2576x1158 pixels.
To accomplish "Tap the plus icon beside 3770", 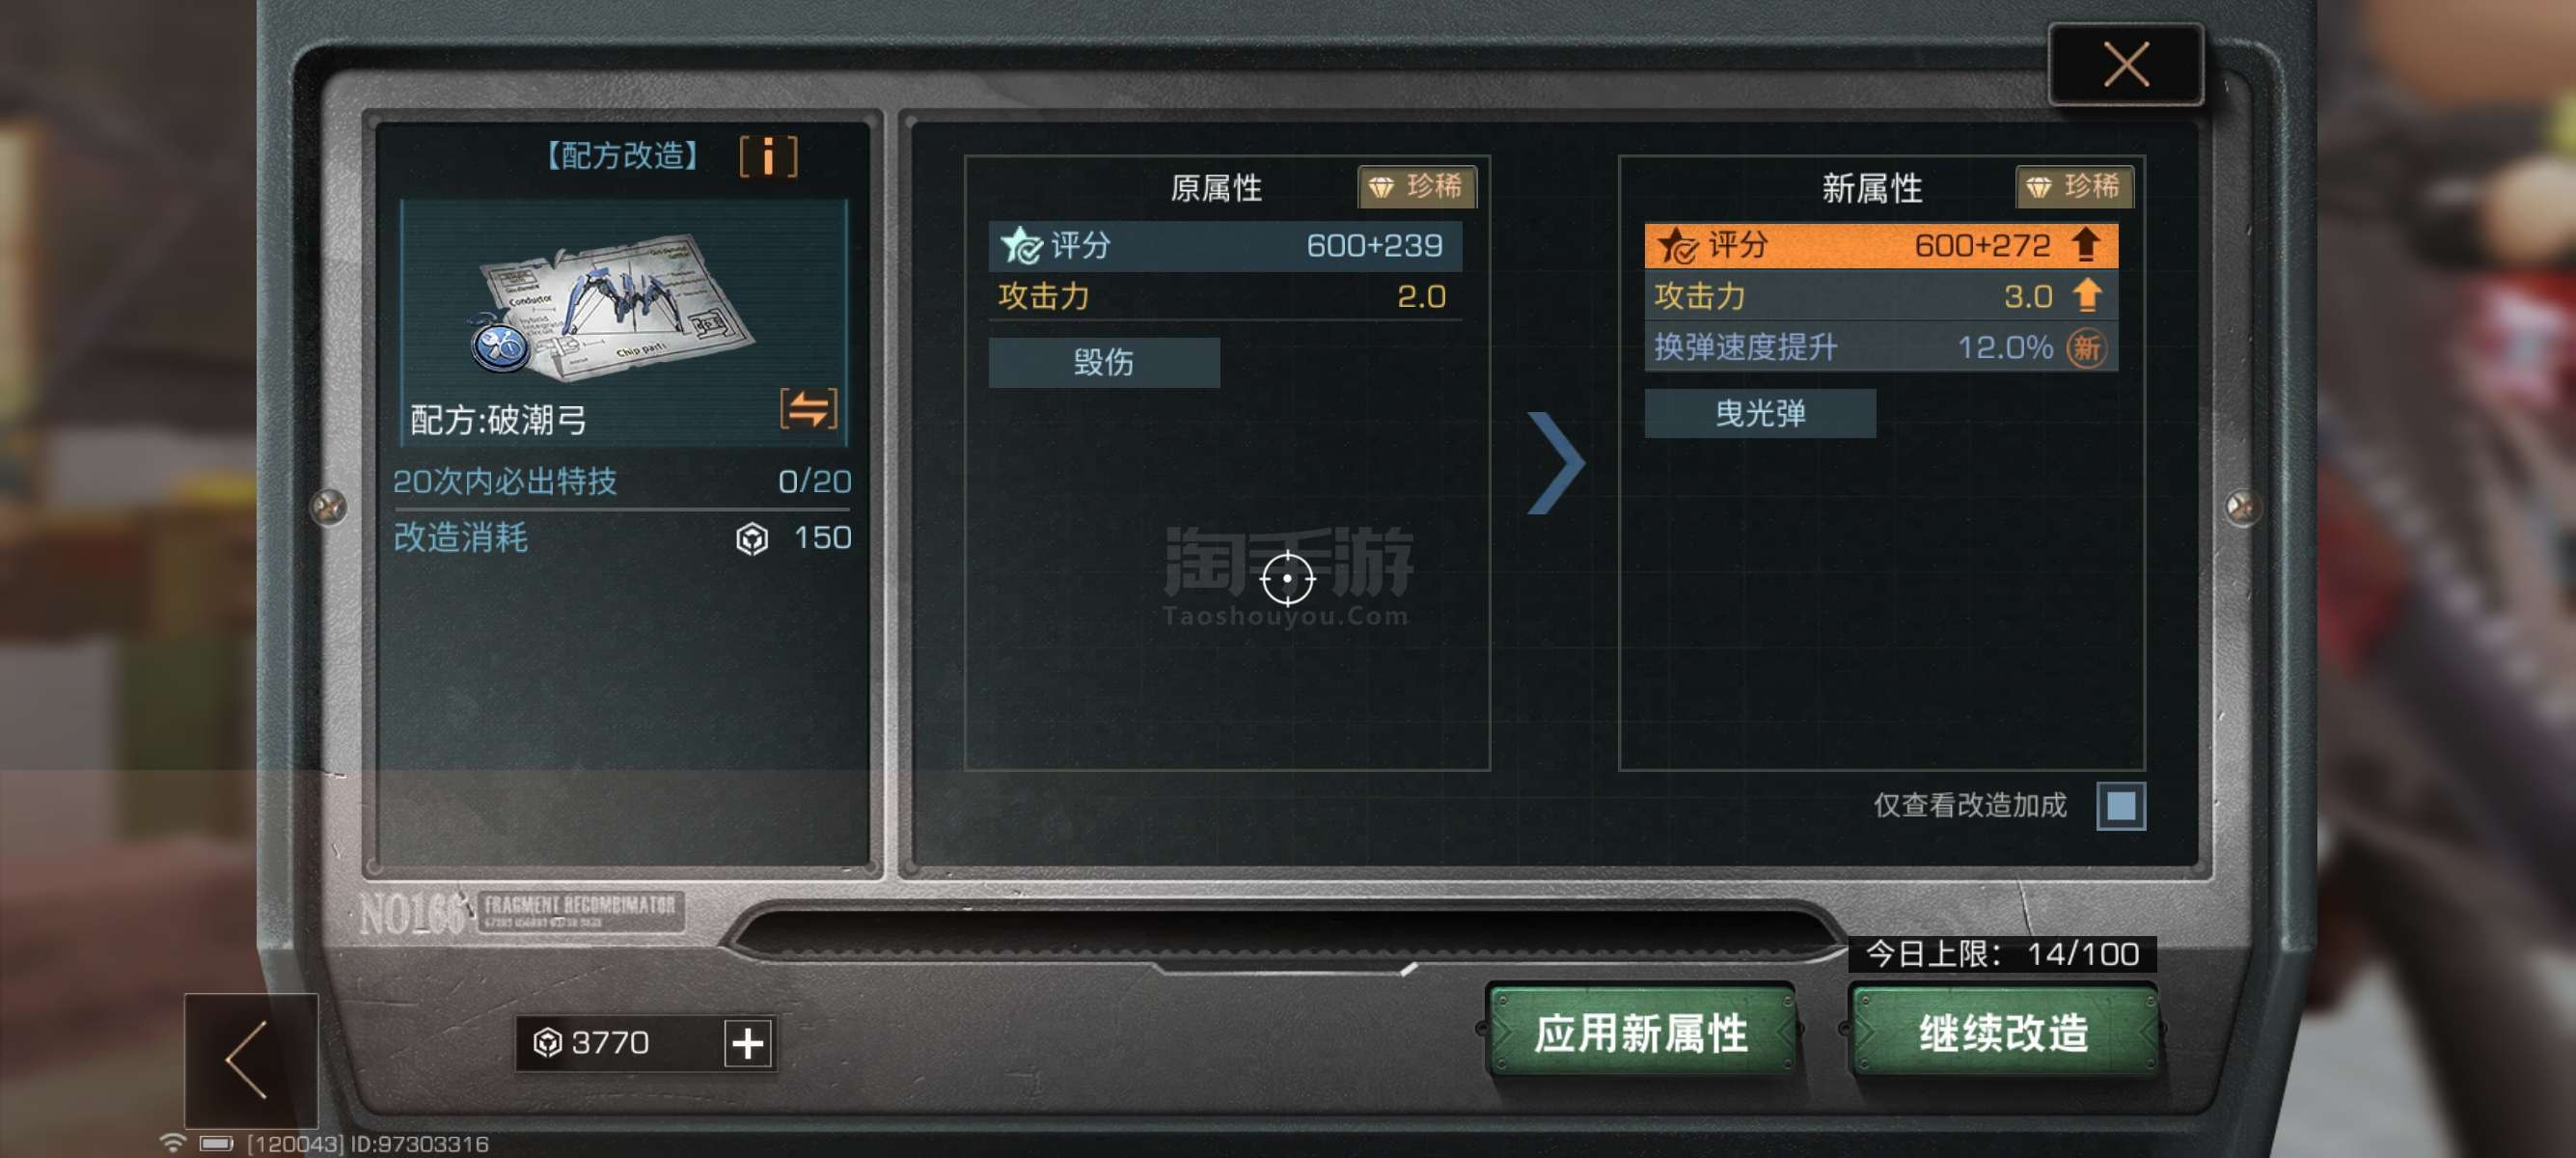I will click(748, 1043).
